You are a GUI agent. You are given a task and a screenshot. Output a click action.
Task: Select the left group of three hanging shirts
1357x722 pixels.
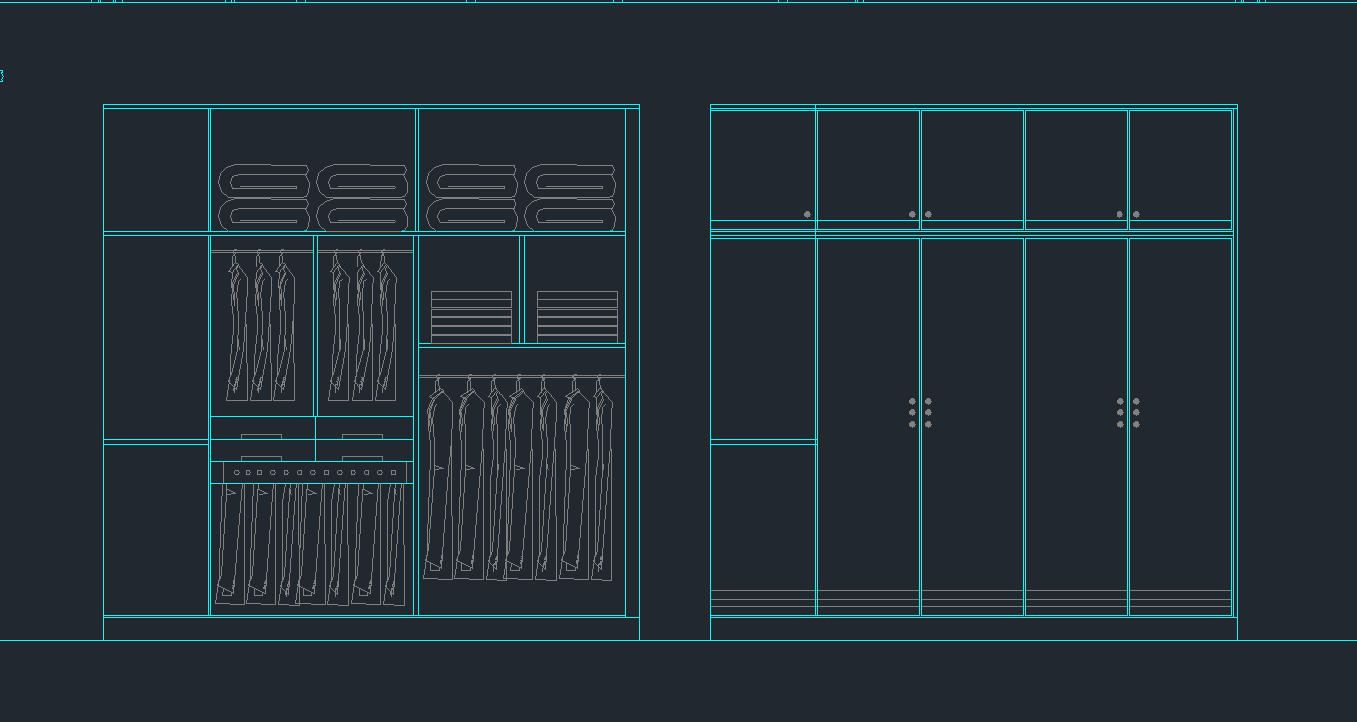point(261,325)
